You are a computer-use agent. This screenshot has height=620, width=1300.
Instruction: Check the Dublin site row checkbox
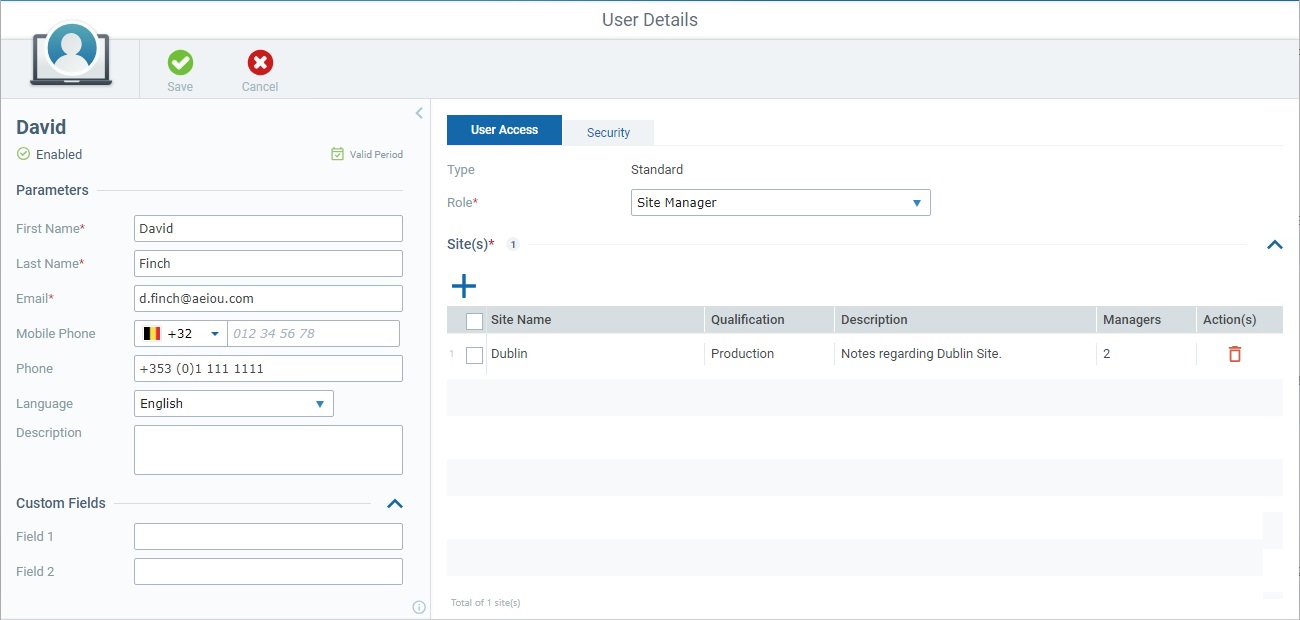(474, 355)
